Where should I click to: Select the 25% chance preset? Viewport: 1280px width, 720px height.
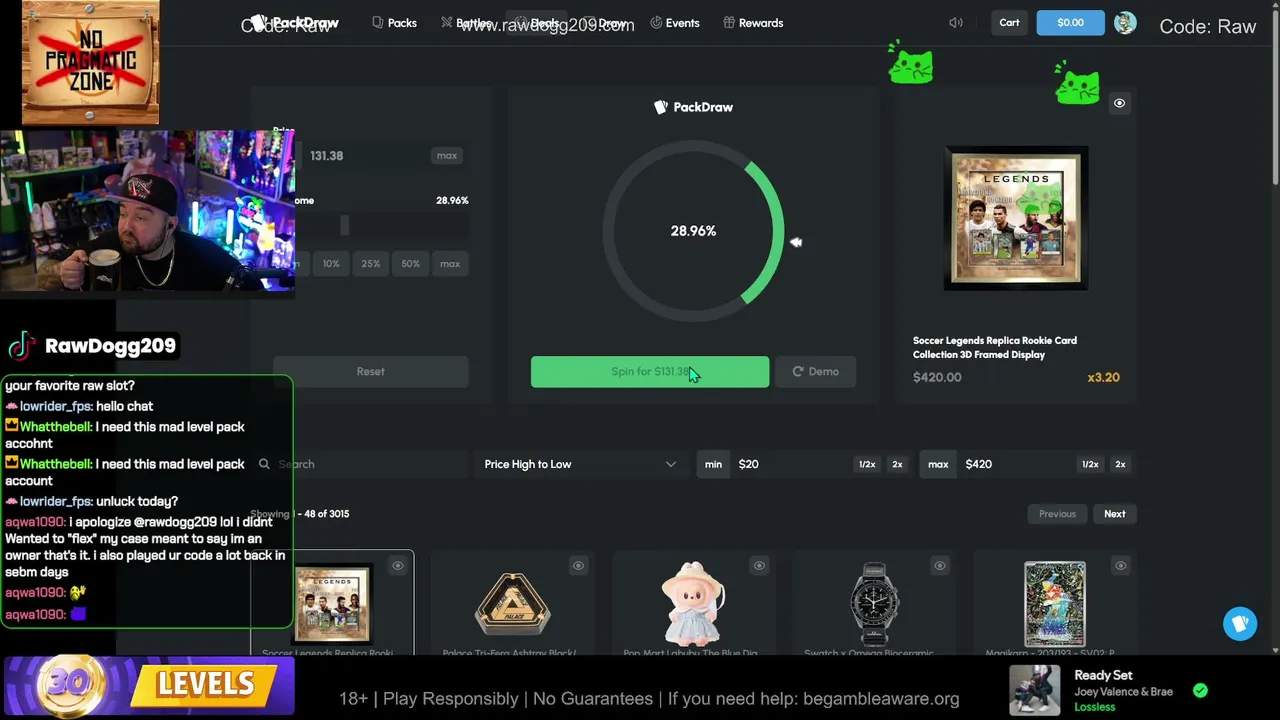371,264
